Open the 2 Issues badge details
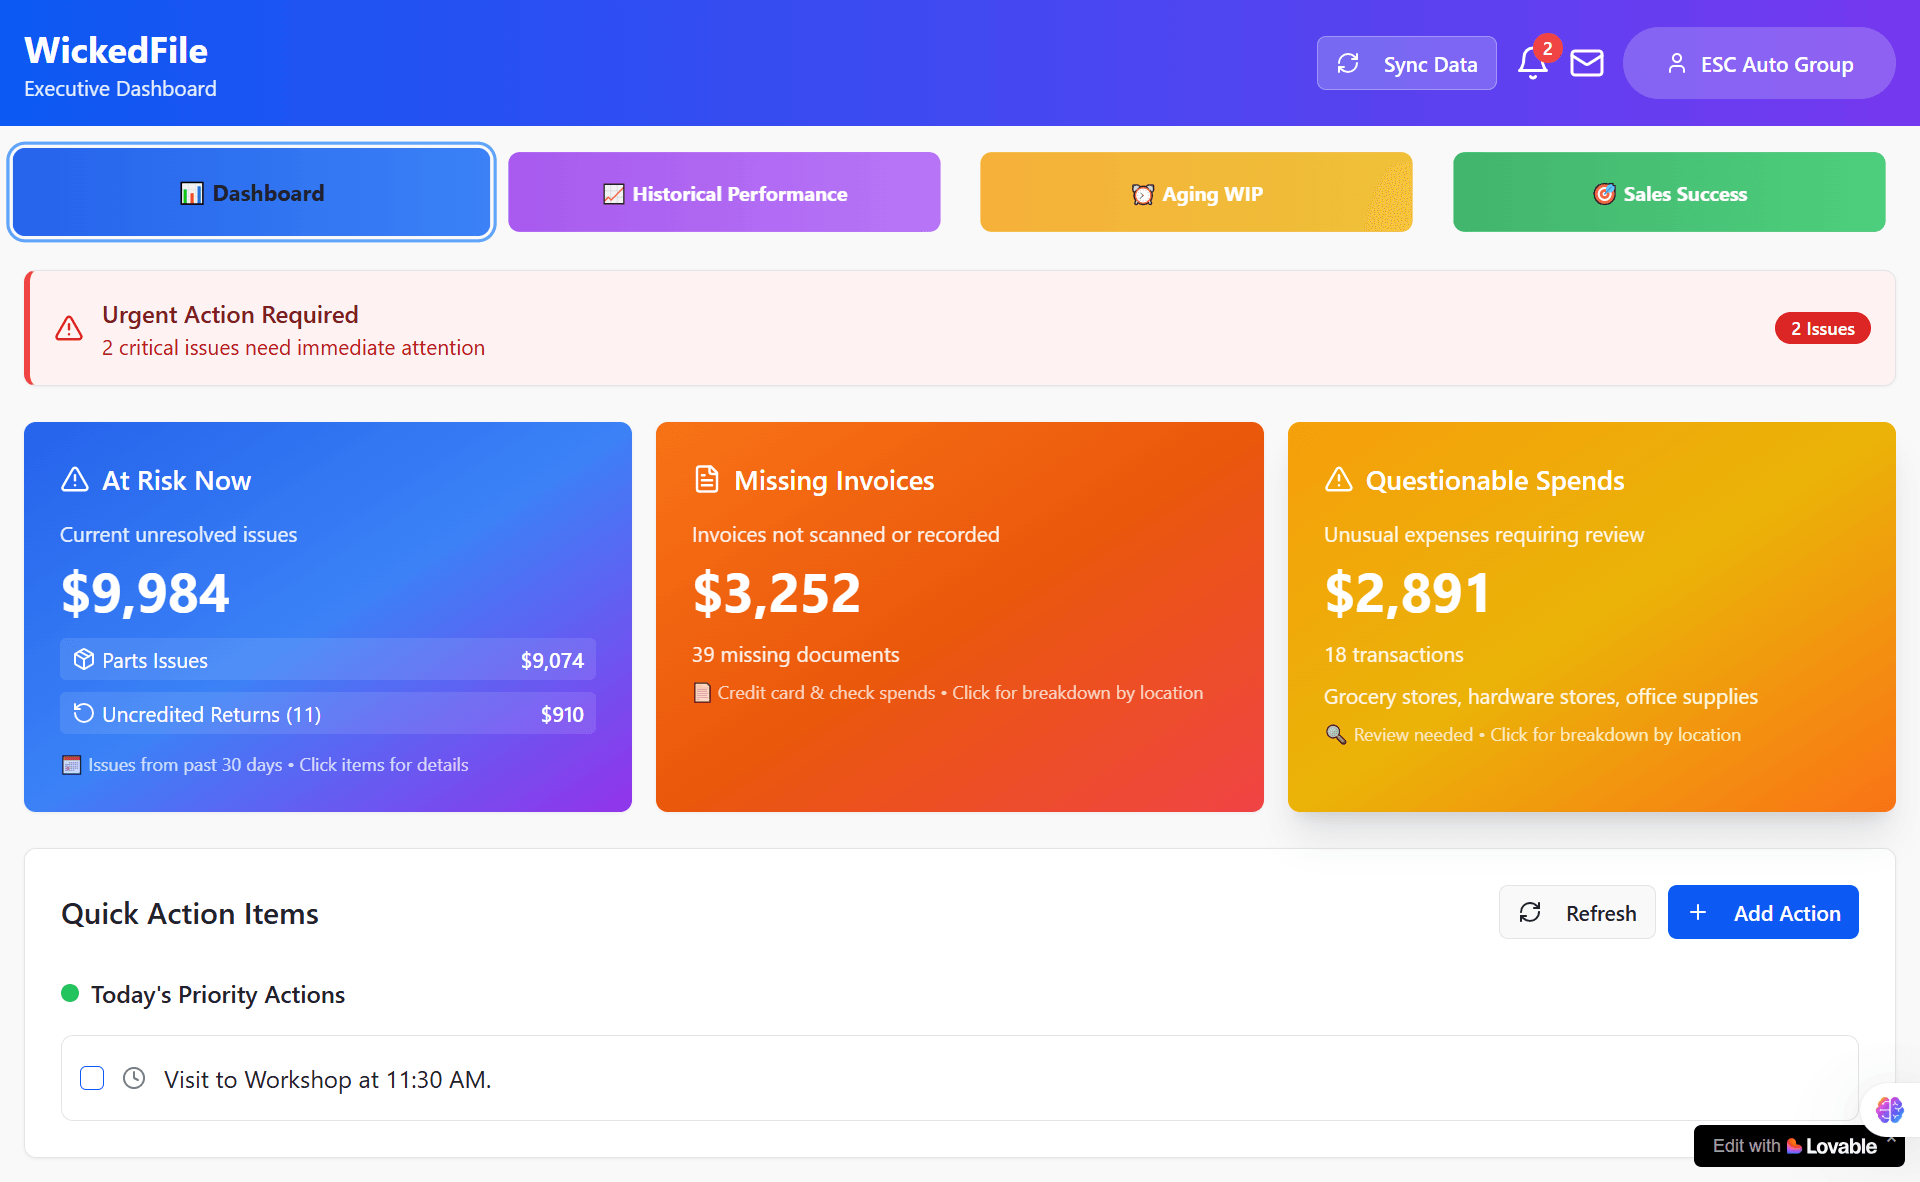The height and width of the screenshot is (1182, 1920). tap(1822, 328)
